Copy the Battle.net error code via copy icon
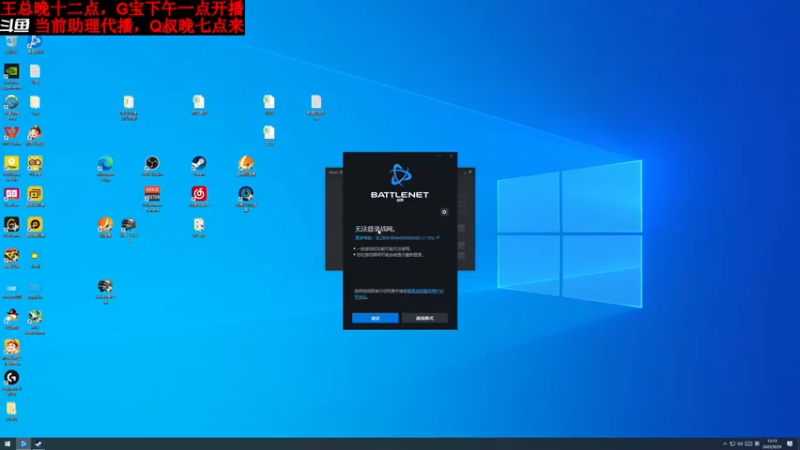This screenshot has height=450, width=800. pos(438,237)
